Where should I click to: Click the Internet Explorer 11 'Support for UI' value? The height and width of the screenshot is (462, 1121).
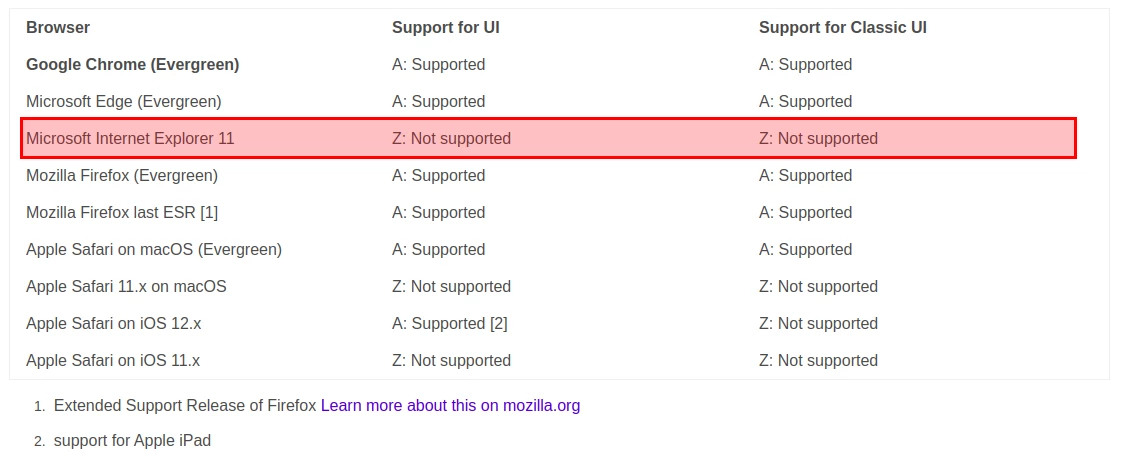click(x=451, y=138)
